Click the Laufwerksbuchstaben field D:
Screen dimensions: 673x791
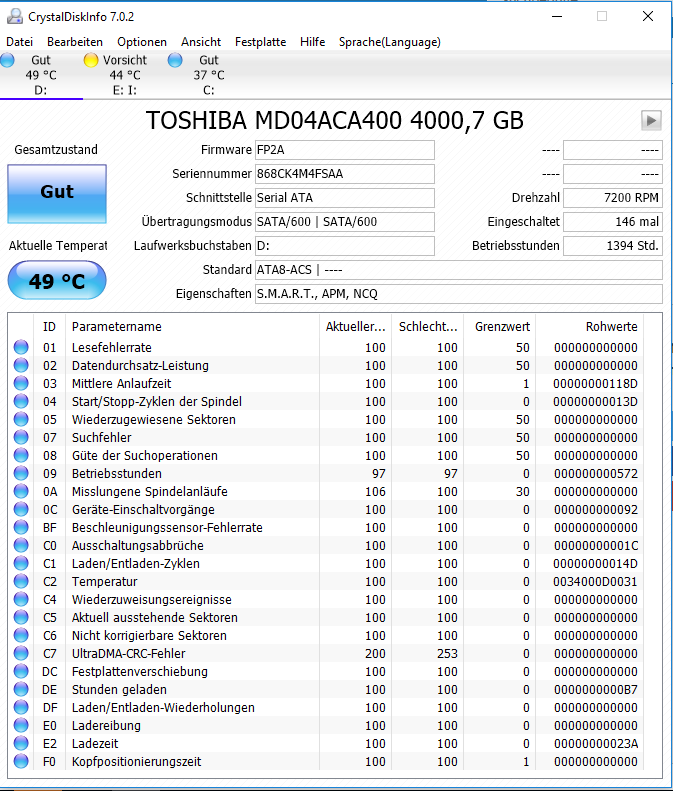click(345, 246)
